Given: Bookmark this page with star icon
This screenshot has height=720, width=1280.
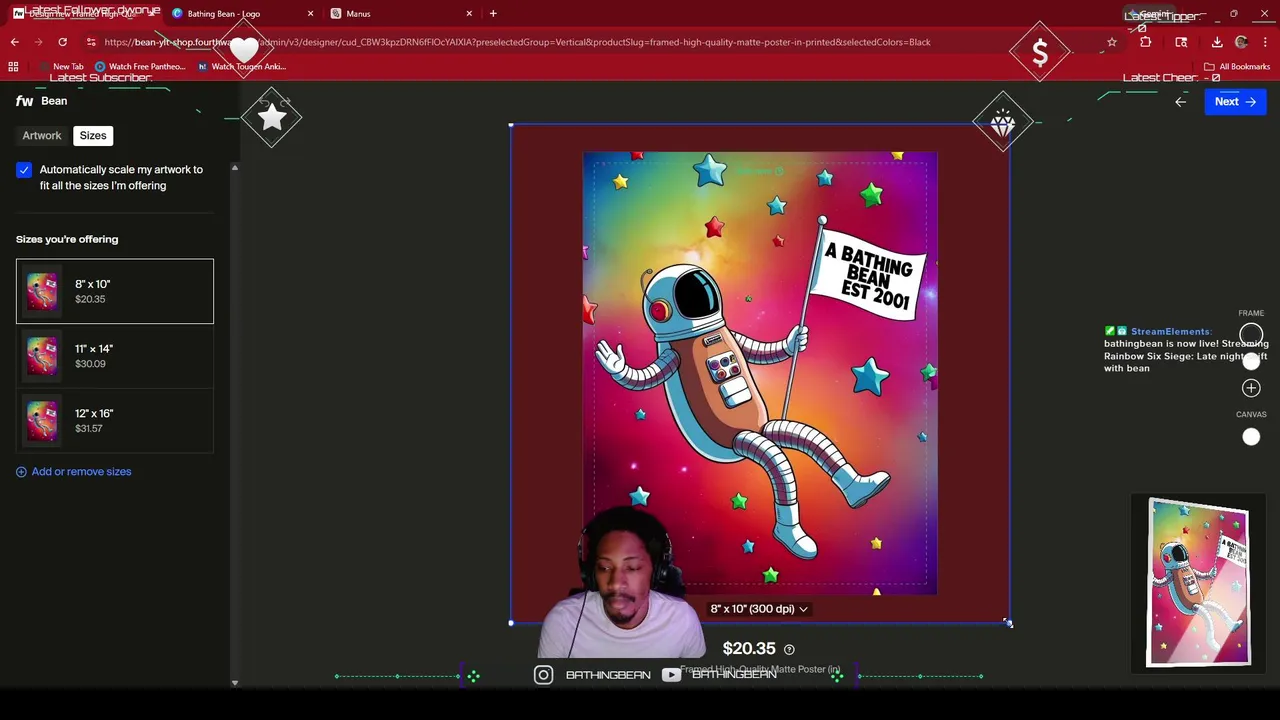Looking at the screenshot, I should point(1111,42).
